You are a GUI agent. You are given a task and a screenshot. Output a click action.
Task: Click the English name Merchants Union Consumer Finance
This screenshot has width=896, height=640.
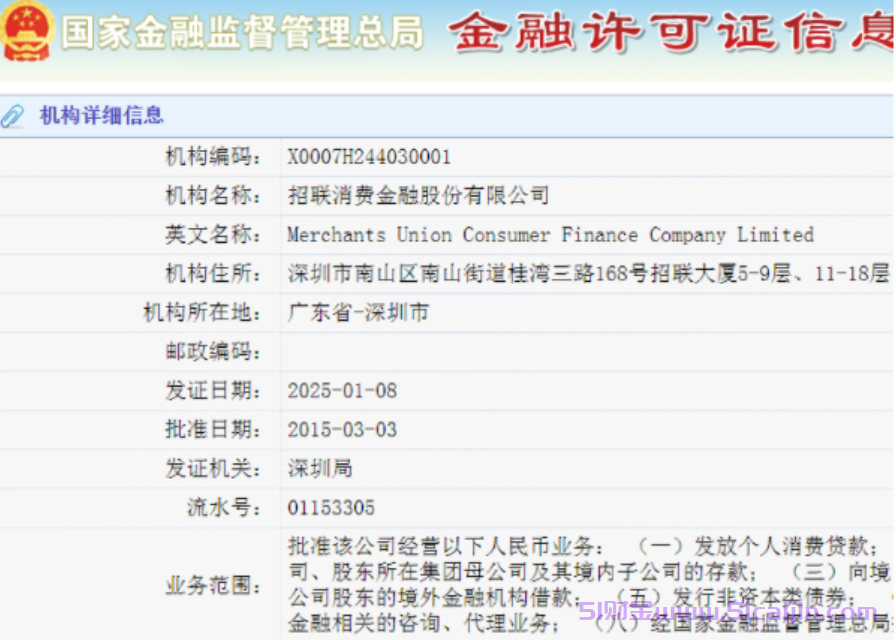click(x=550, y=235)
